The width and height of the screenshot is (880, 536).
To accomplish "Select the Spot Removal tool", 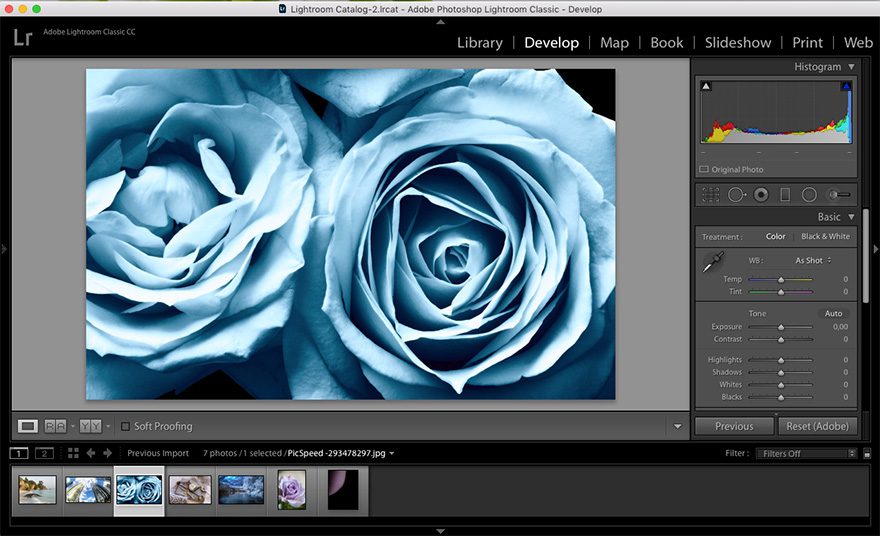I will (x=737, y=195).
